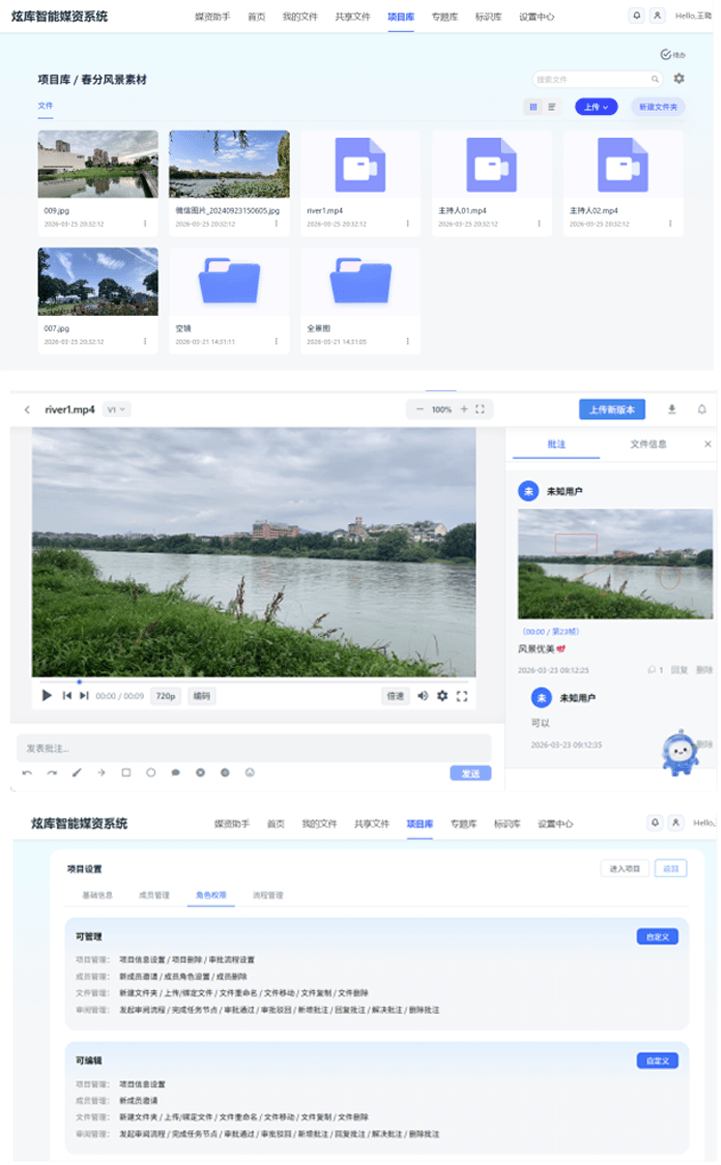721x1165 pixels.
Task: Select the speech bubble annotation tool
Action: pyautogui.click(x=175, y=773)
